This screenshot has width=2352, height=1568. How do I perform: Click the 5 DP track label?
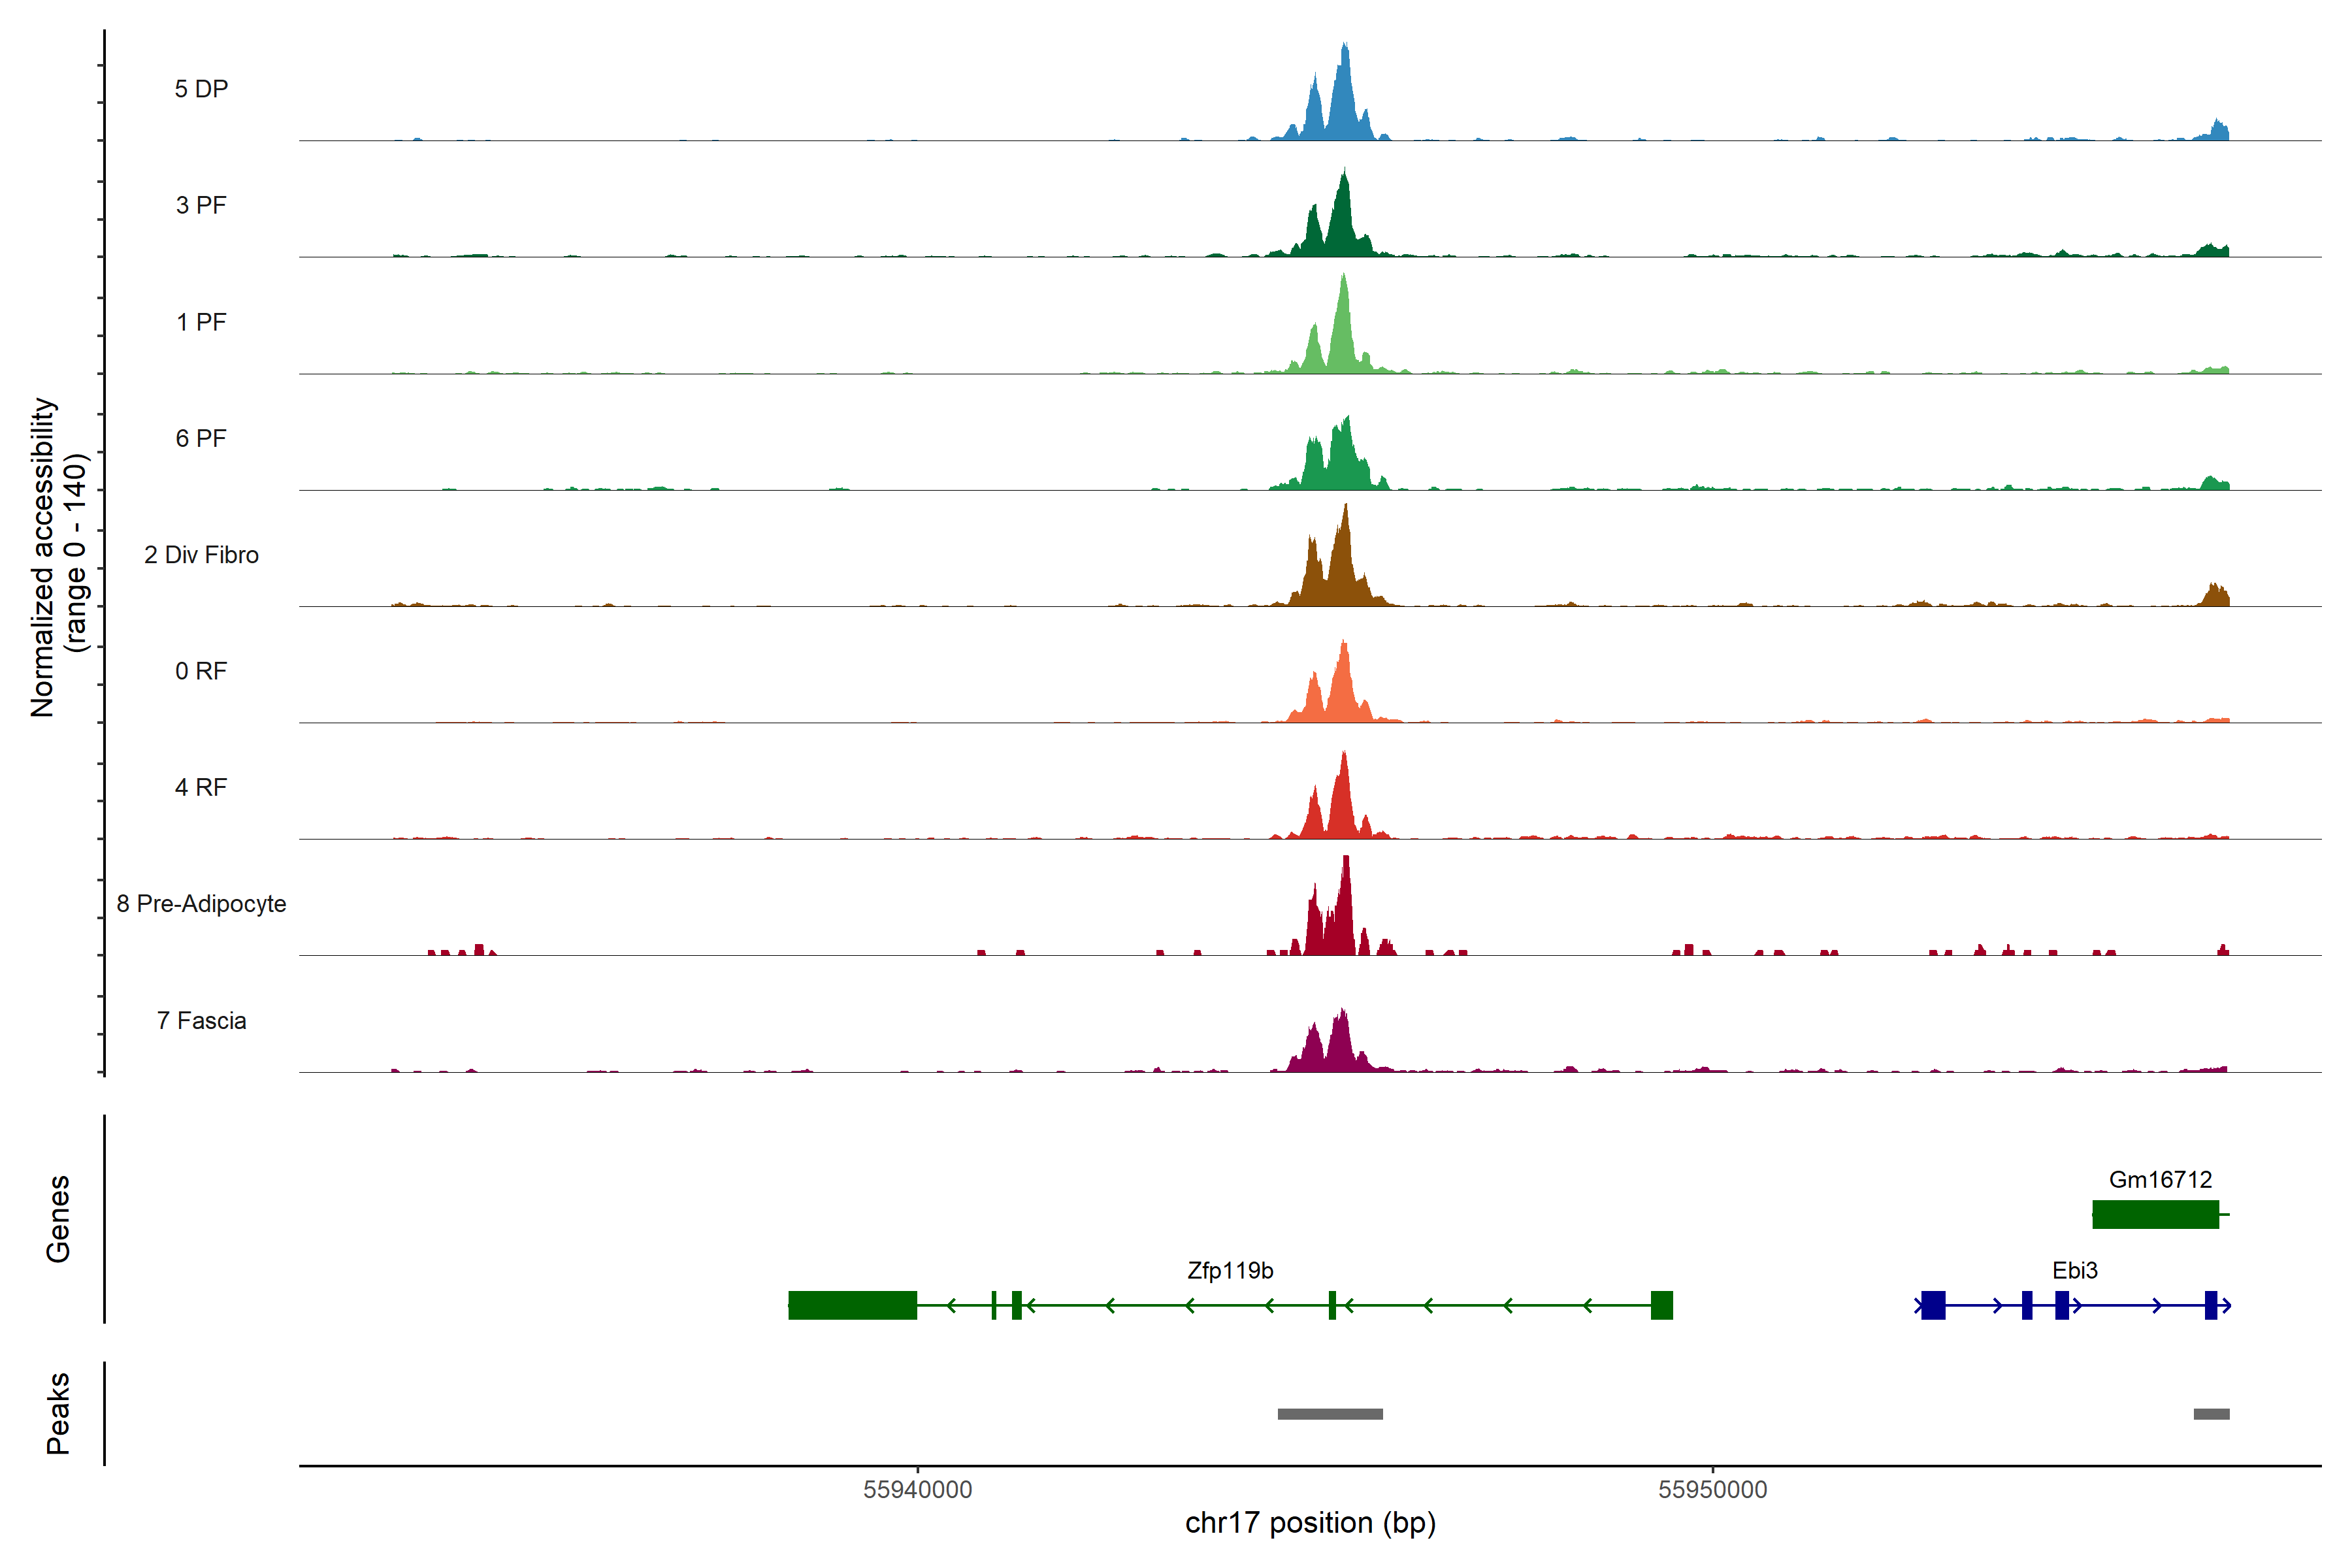pyautogui.click(x=201, y=89)
